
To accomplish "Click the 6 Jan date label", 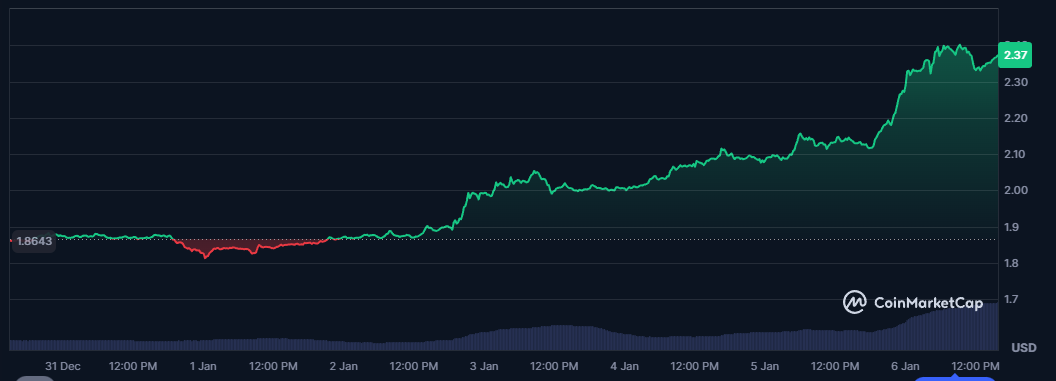I will [905, 366].
